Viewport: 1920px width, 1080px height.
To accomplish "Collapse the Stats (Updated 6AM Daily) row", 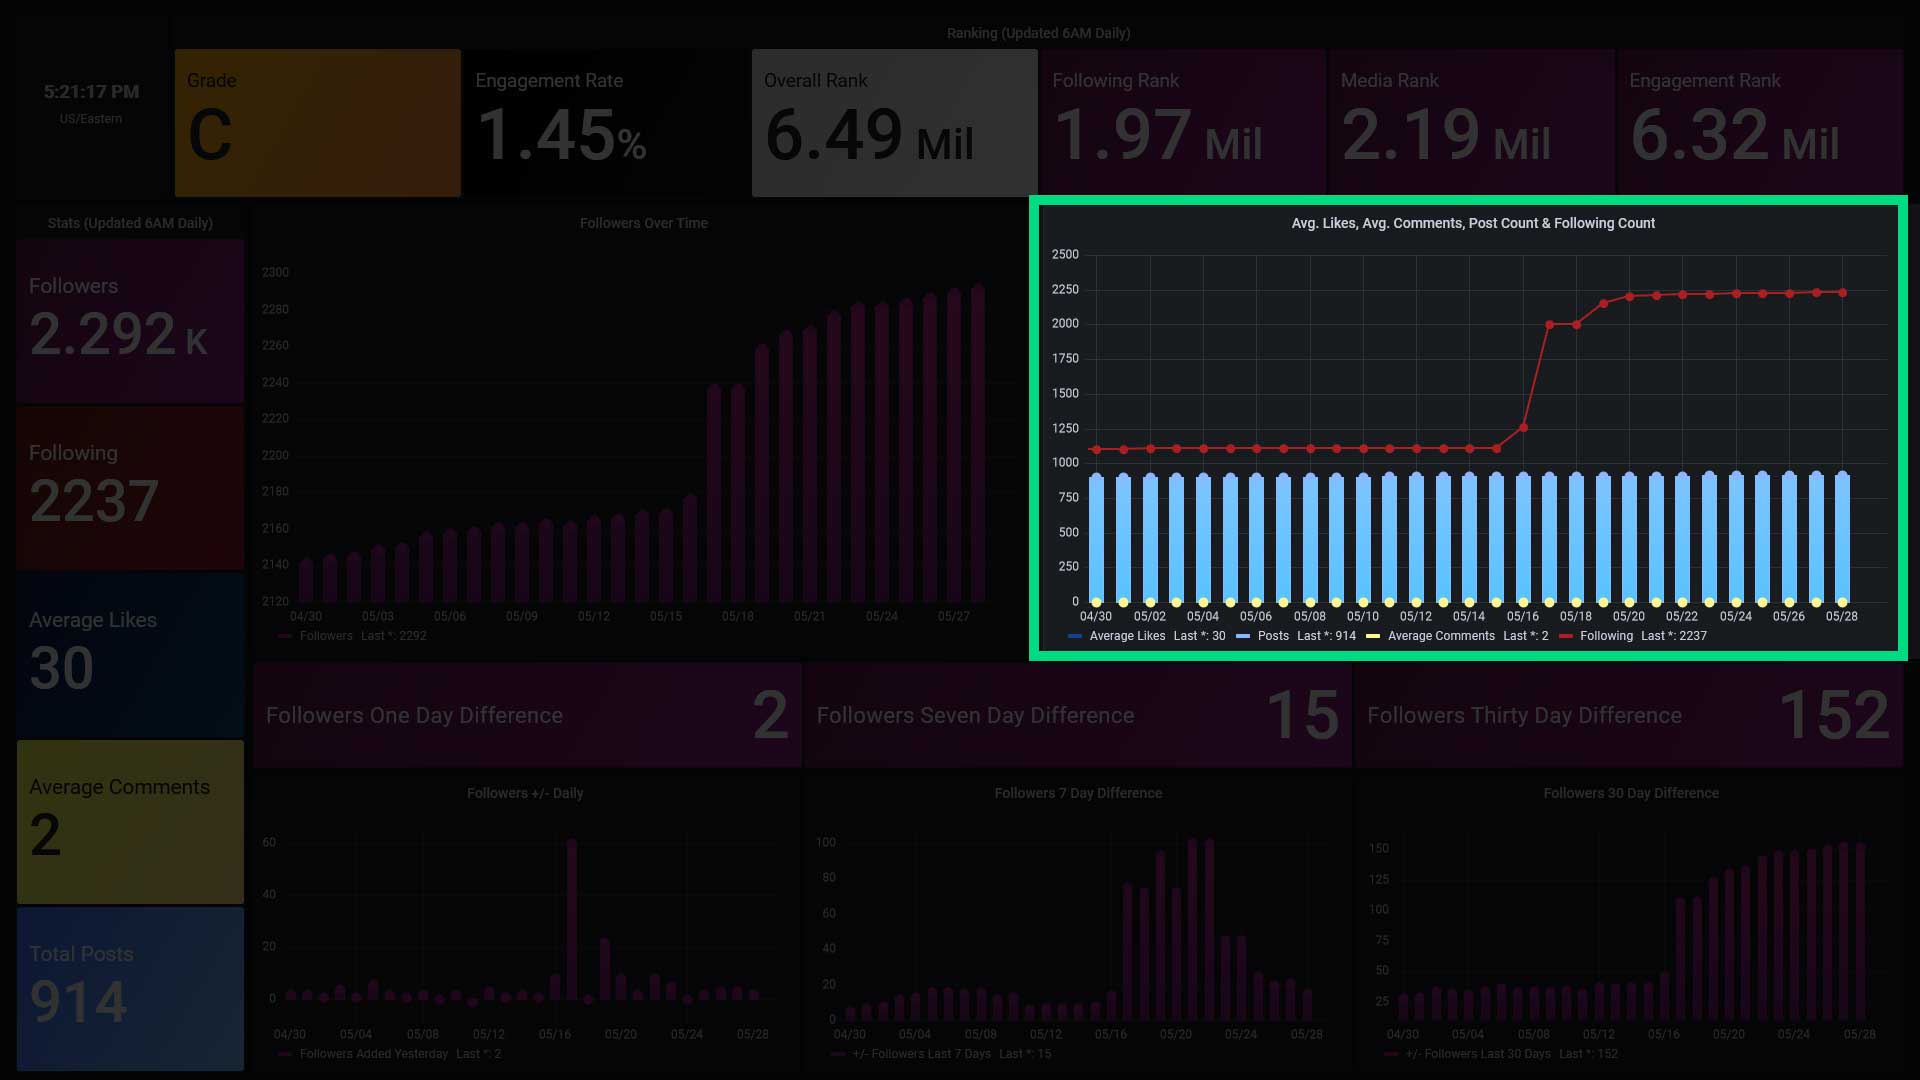I will coord(130,223).
